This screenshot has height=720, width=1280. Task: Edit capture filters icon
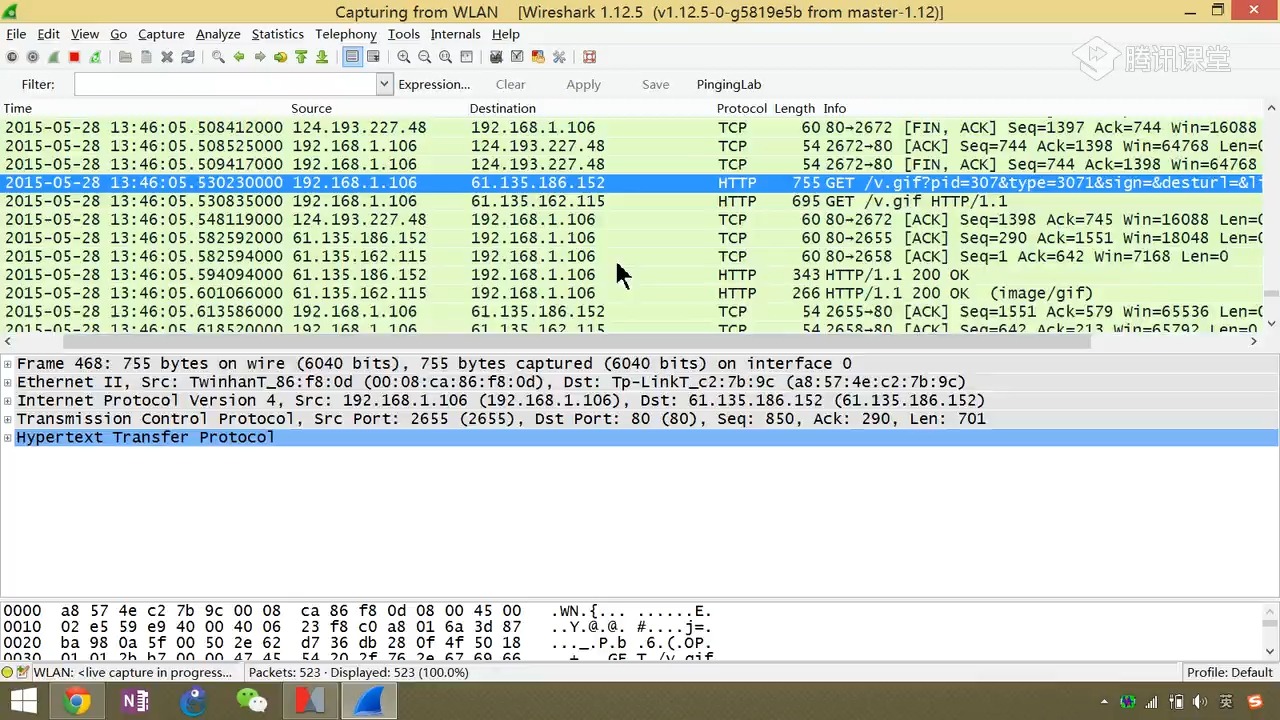click(x=496, y=57)
